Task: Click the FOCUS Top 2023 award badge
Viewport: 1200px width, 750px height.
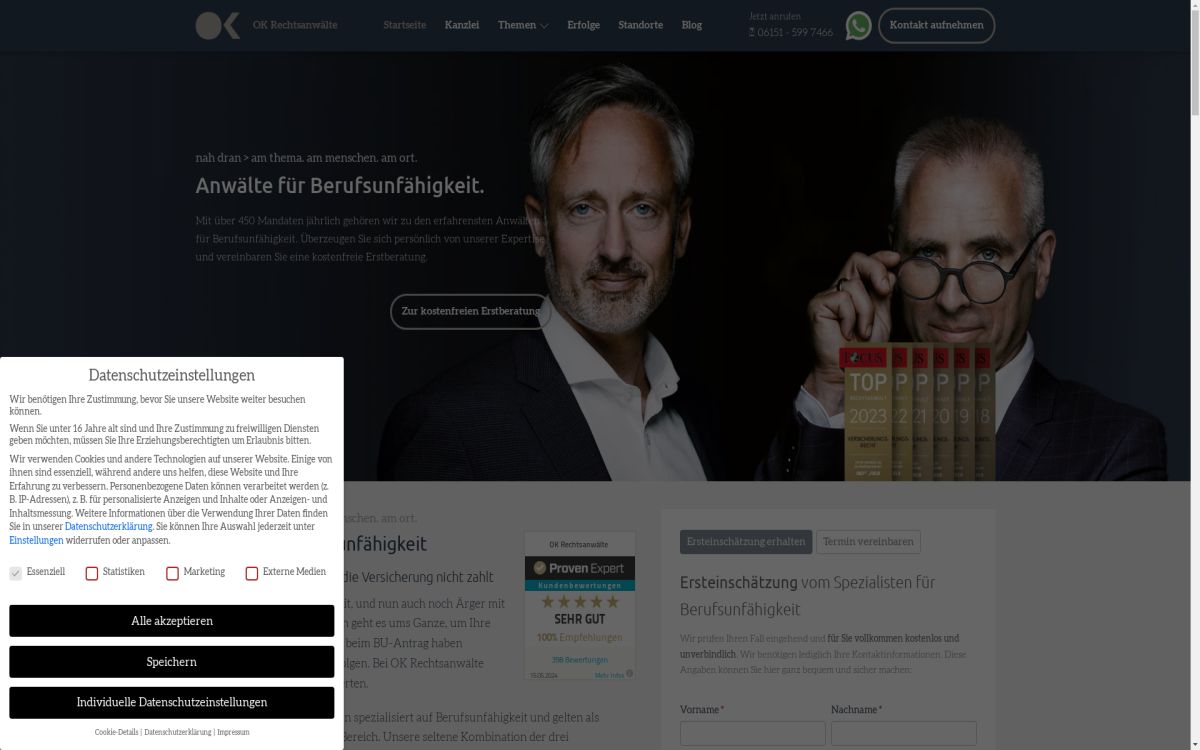Action: tap(866, 412)
